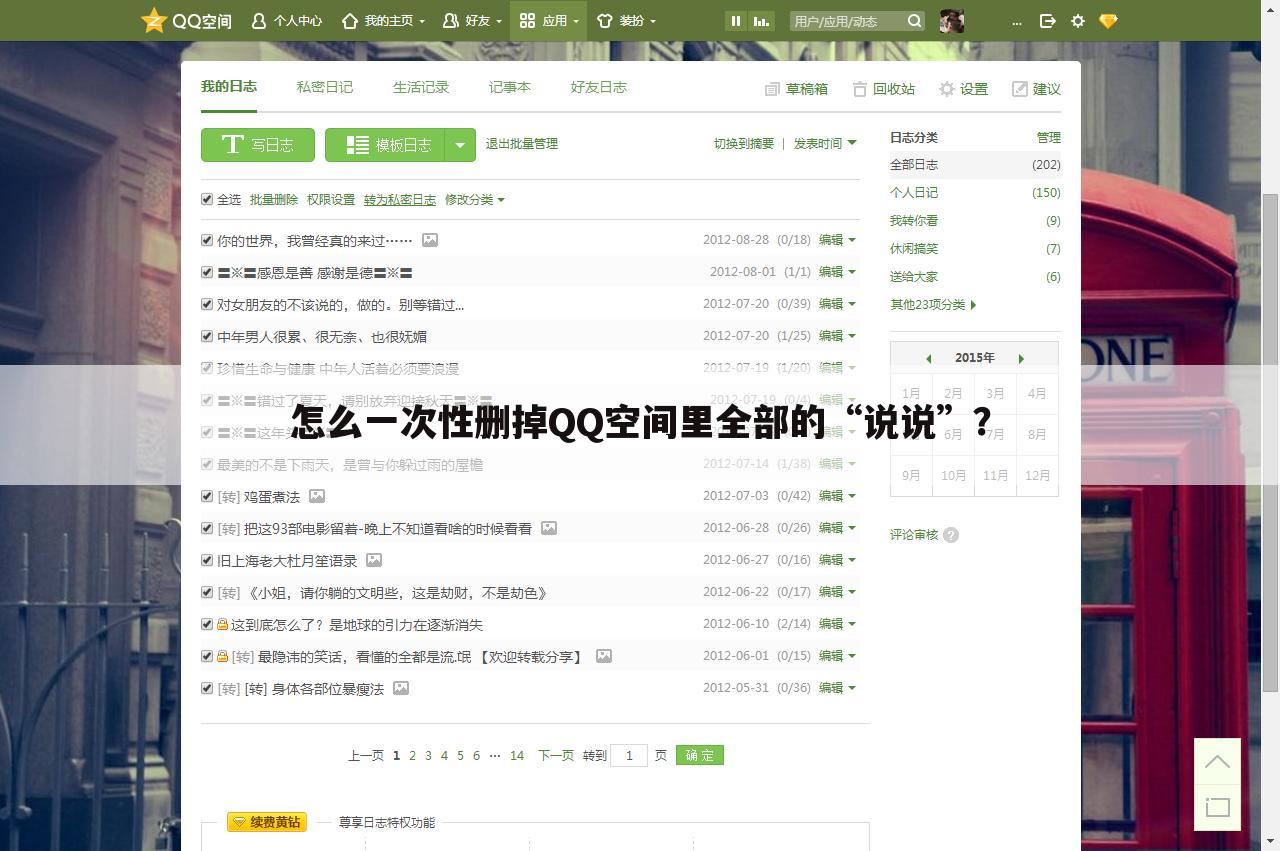1280x851 pixels.
Task: Toggle the 全选 select-all checkbox
Action: (207, 199)
